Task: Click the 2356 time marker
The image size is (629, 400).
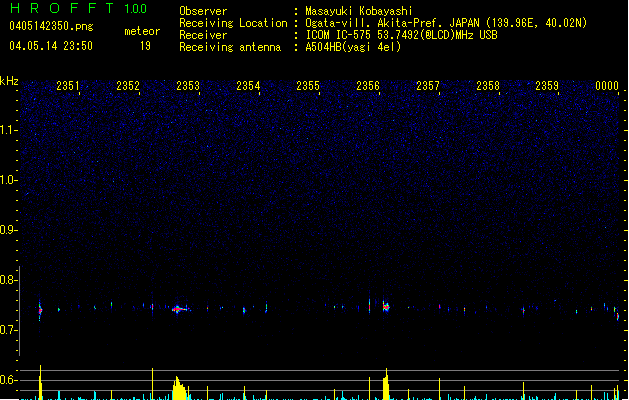Action: click(368, 86)
